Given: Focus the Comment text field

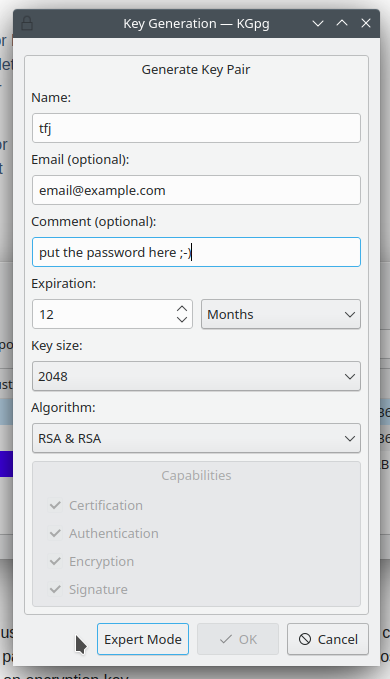Looking at the screenshot, I should (x=196, y=252).
